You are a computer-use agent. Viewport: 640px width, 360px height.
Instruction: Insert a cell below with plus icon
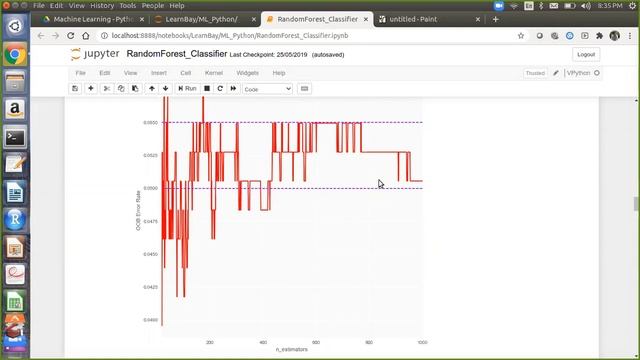(x=91, y=89)
